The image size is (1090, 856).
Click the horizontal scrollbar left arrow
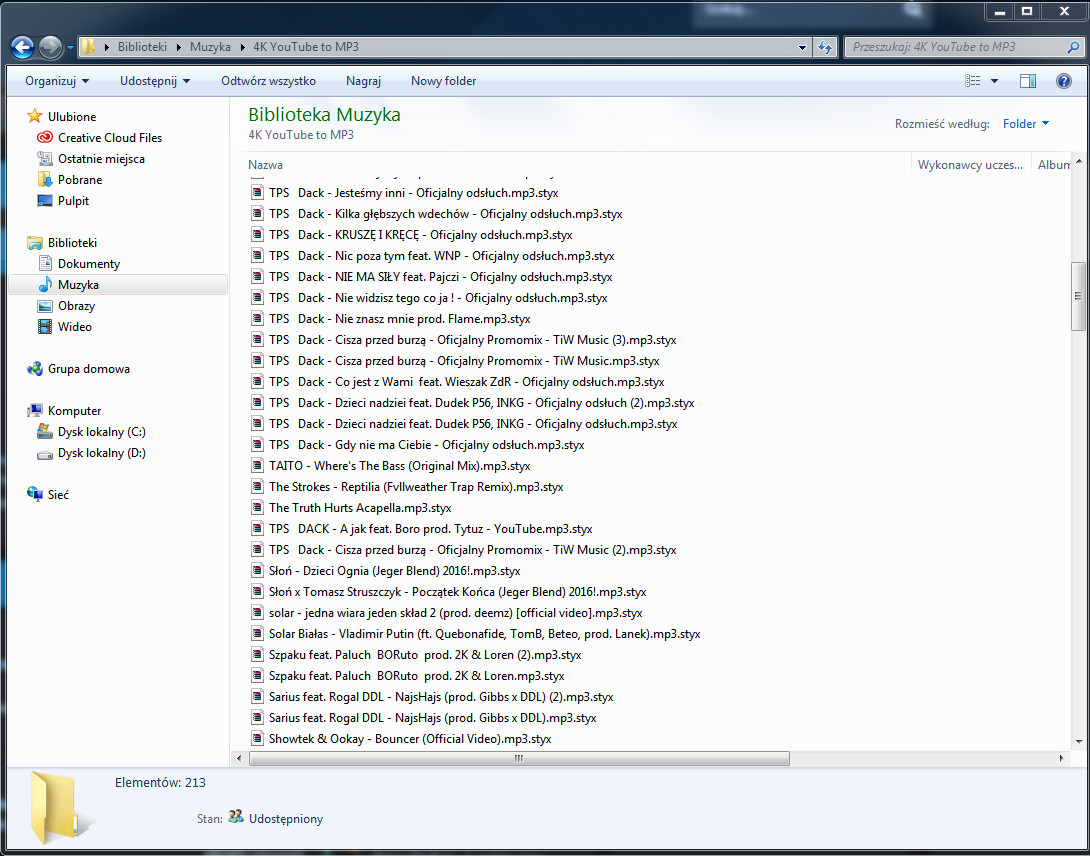[x=239, y=758]
